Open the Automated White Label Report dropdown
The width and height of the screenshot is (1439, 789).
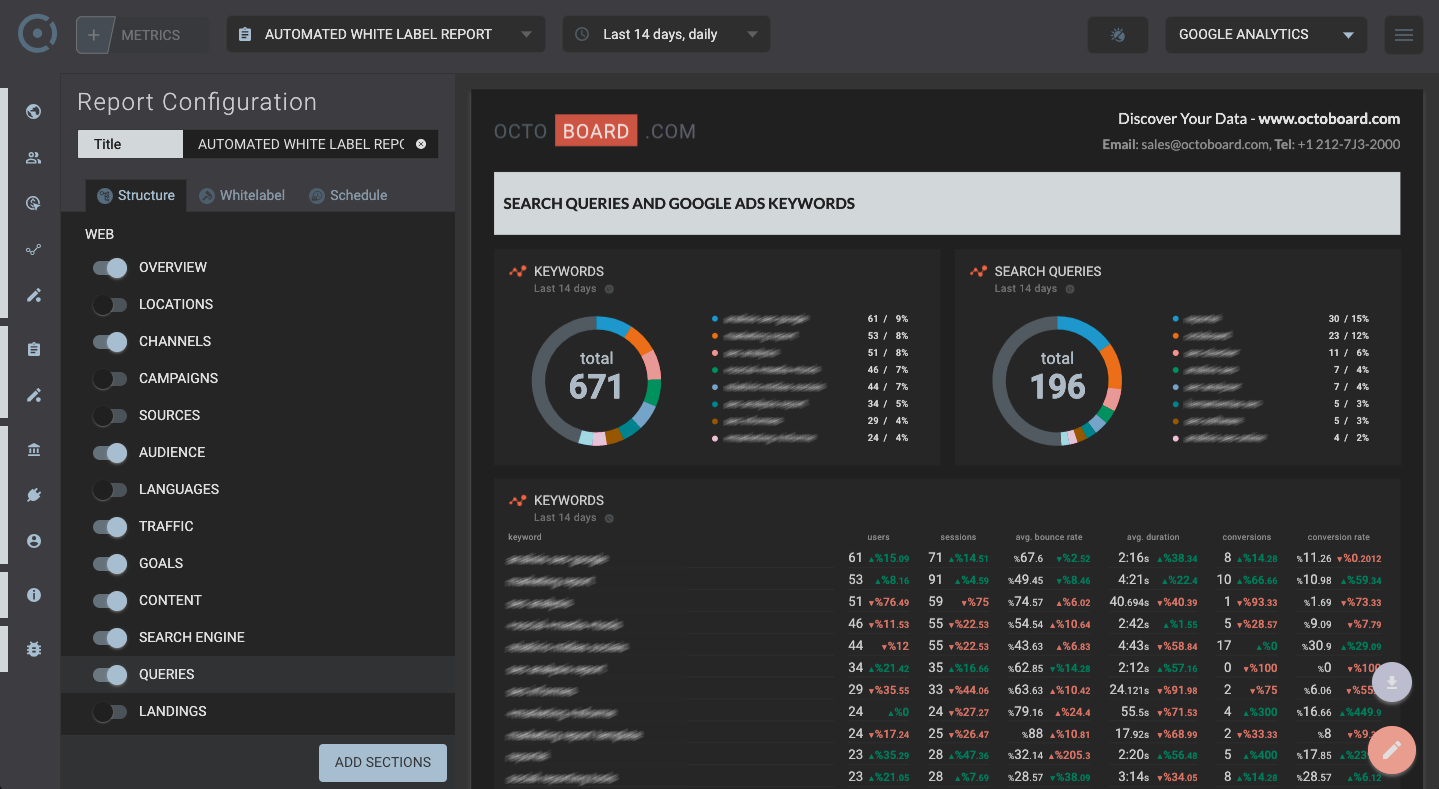386,34
